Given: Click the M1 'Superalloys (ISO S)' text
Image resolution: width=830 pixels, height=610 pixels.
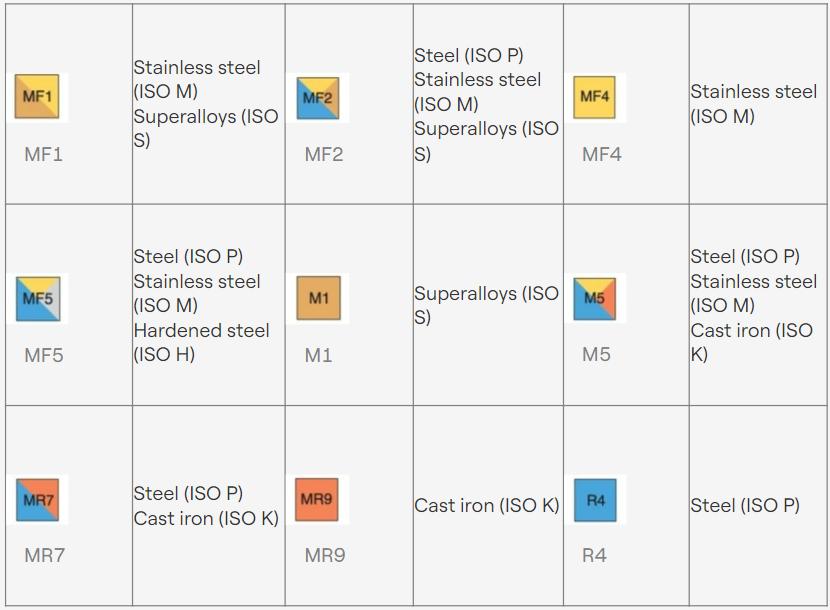Looking at the screenshot, I should pos(486,305).
